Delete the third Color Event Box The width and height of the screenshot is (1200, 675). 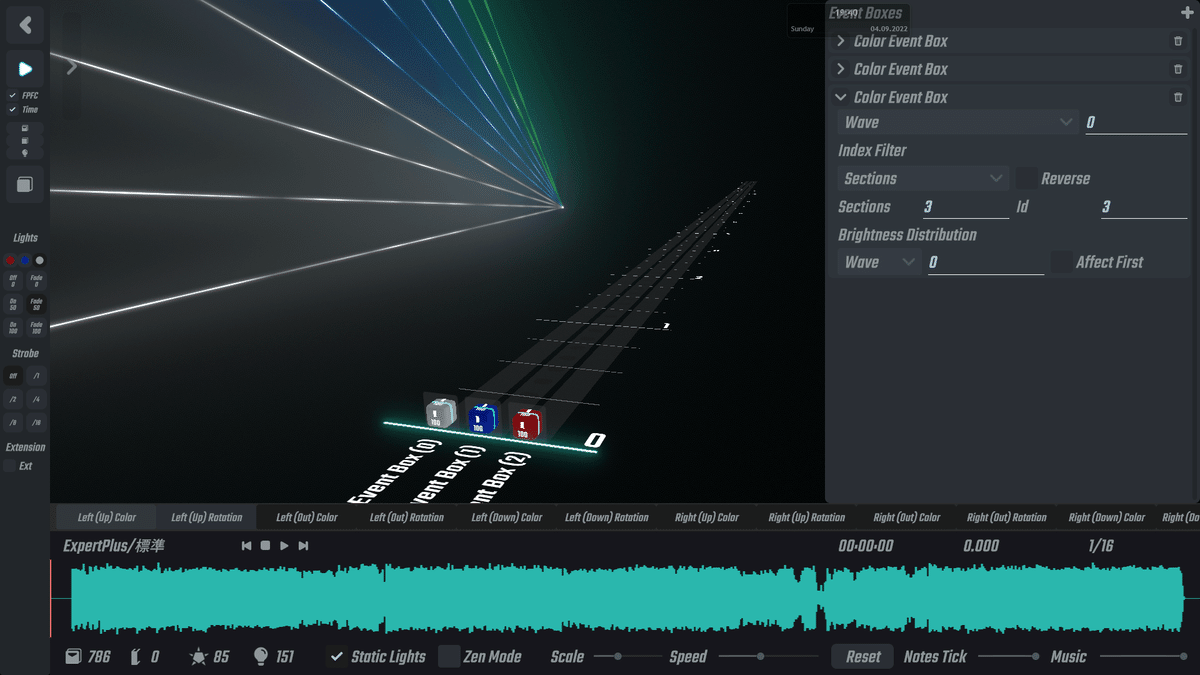1178,97
